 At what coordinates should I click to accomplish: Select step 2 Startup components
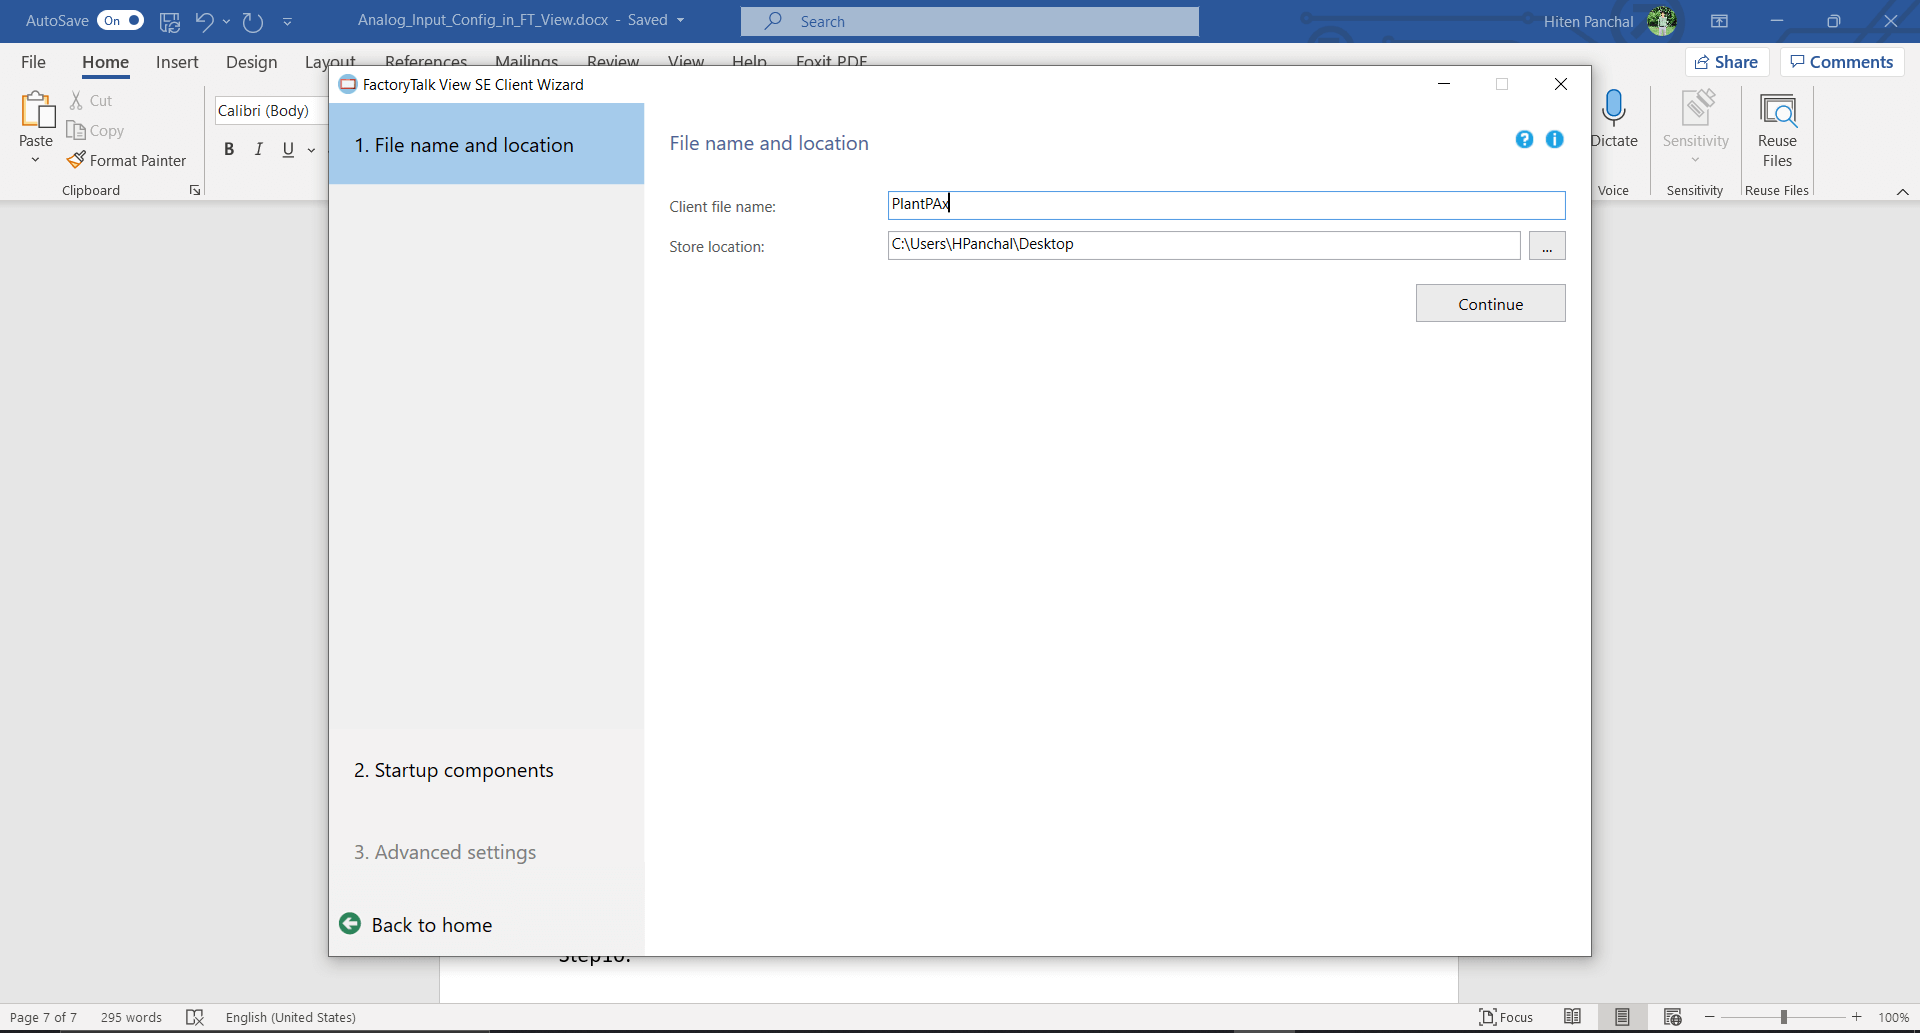[x=453, y=770]
